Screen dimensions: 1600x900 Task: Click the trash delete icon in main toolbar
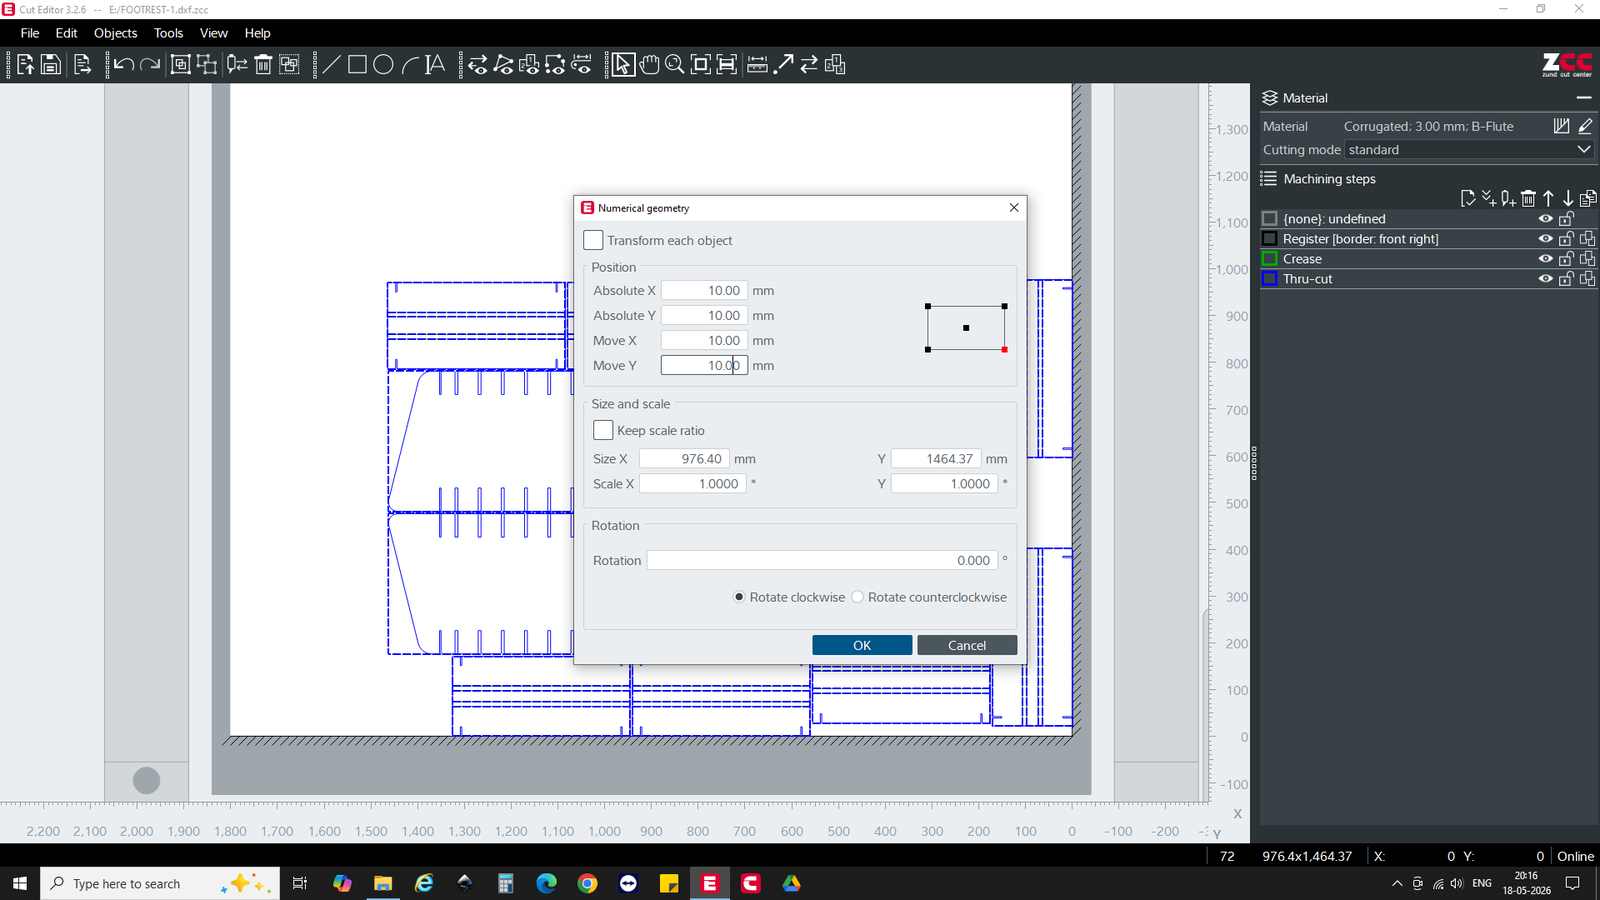pyautogui.click(x=263, y=65)
